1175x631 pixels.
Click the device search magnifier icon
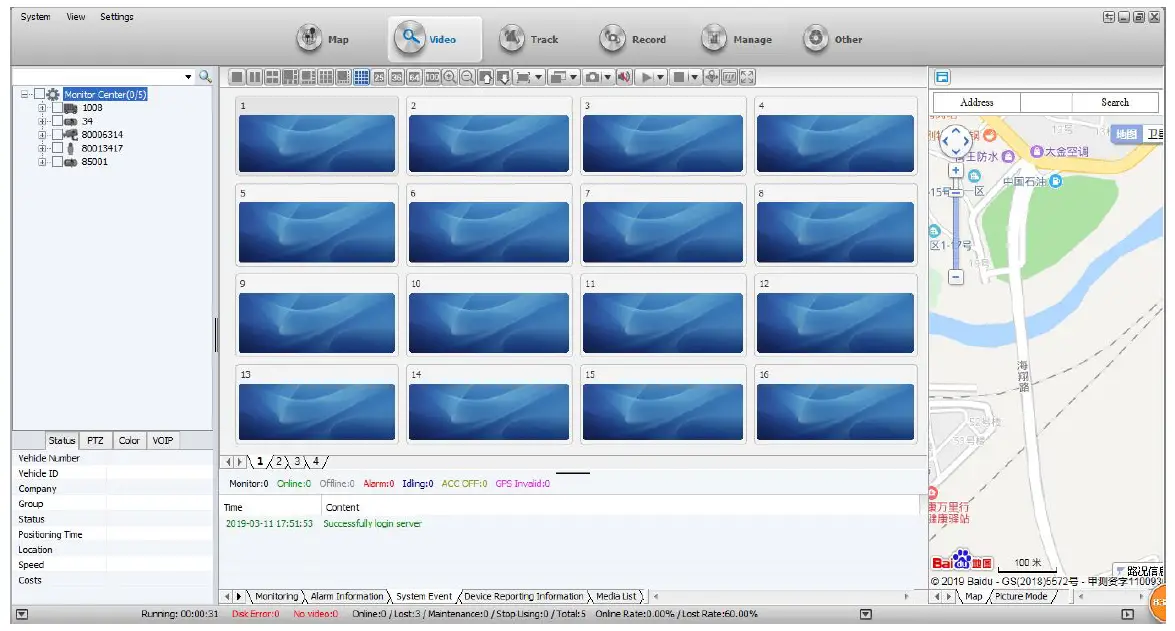point(205,77)
